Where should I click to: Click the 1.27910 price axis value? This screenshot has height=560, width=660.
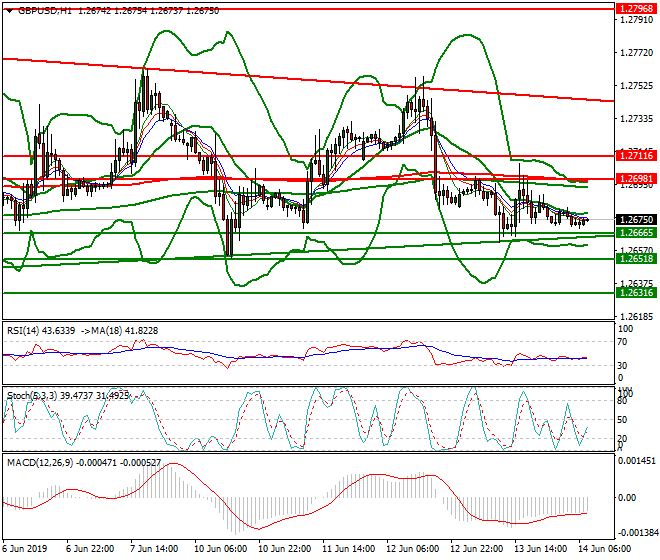point(637,19)
